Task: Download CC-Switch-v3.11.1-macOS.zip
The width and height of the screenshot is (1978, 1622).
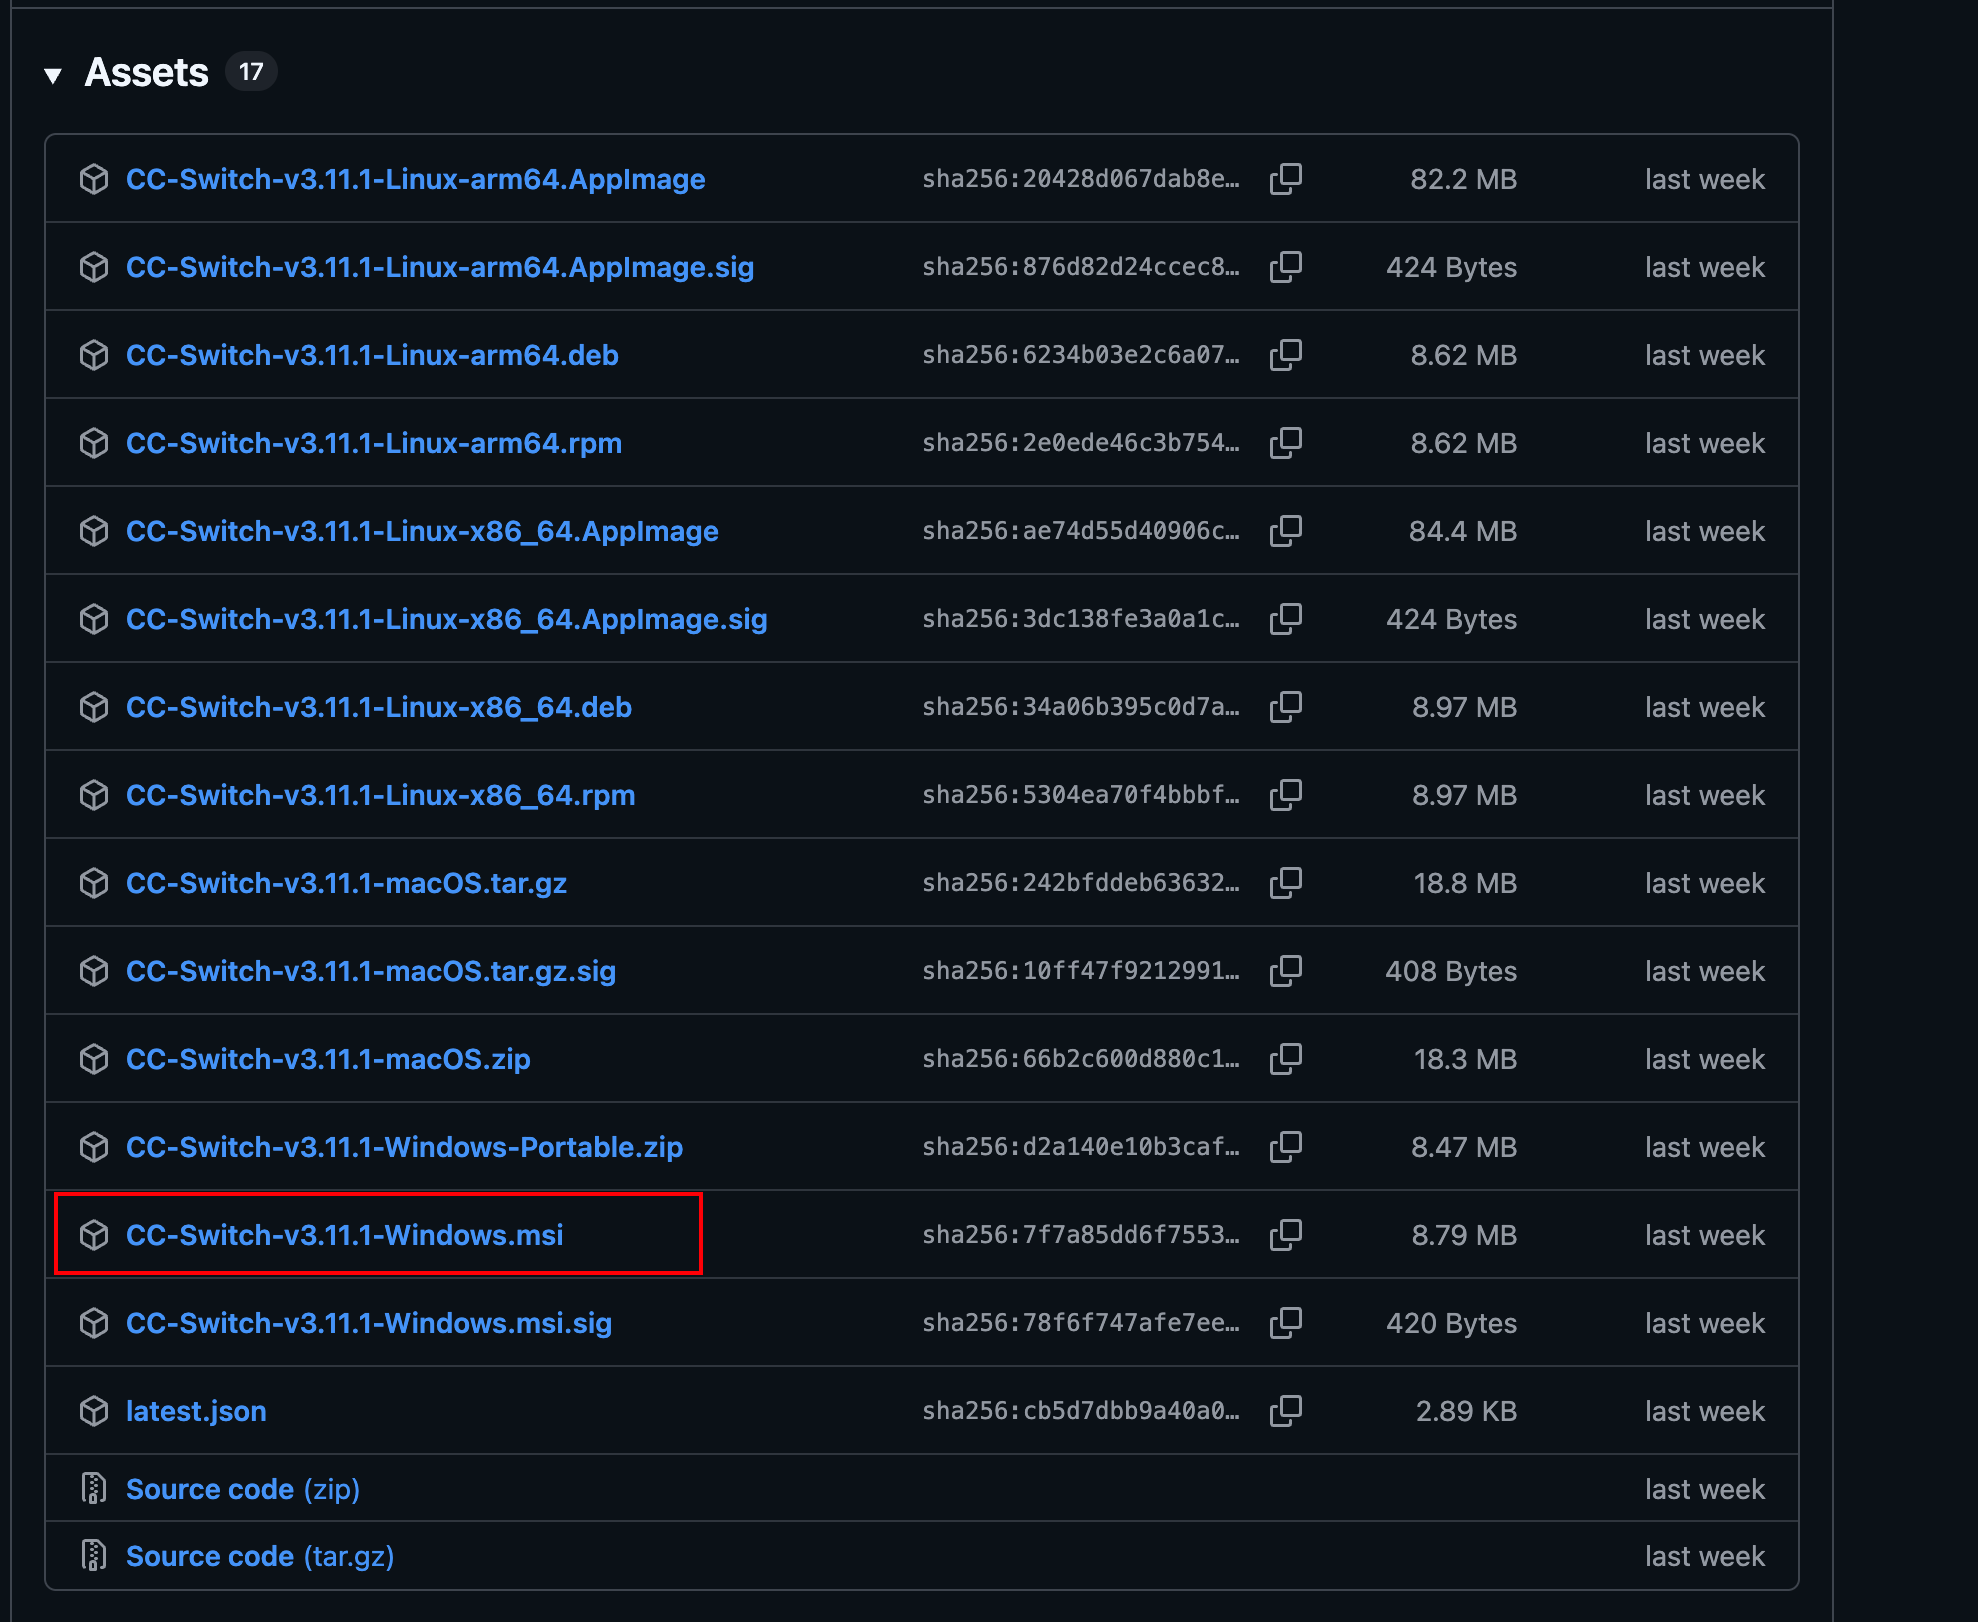Action: pos(328,1059)
